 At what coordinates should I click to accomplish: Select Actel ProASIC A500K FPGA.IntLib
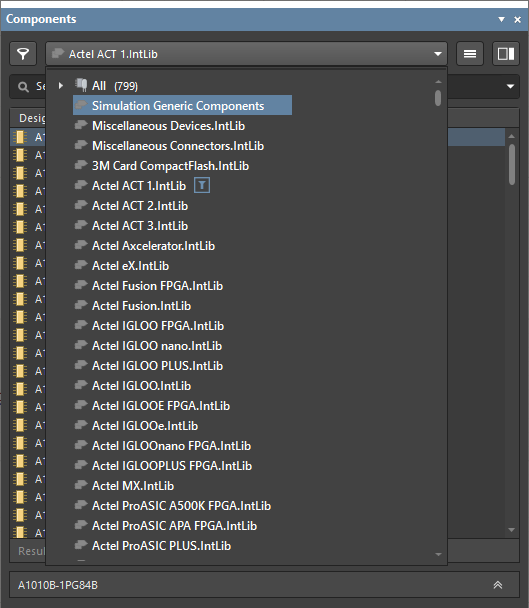pos(182,506)
